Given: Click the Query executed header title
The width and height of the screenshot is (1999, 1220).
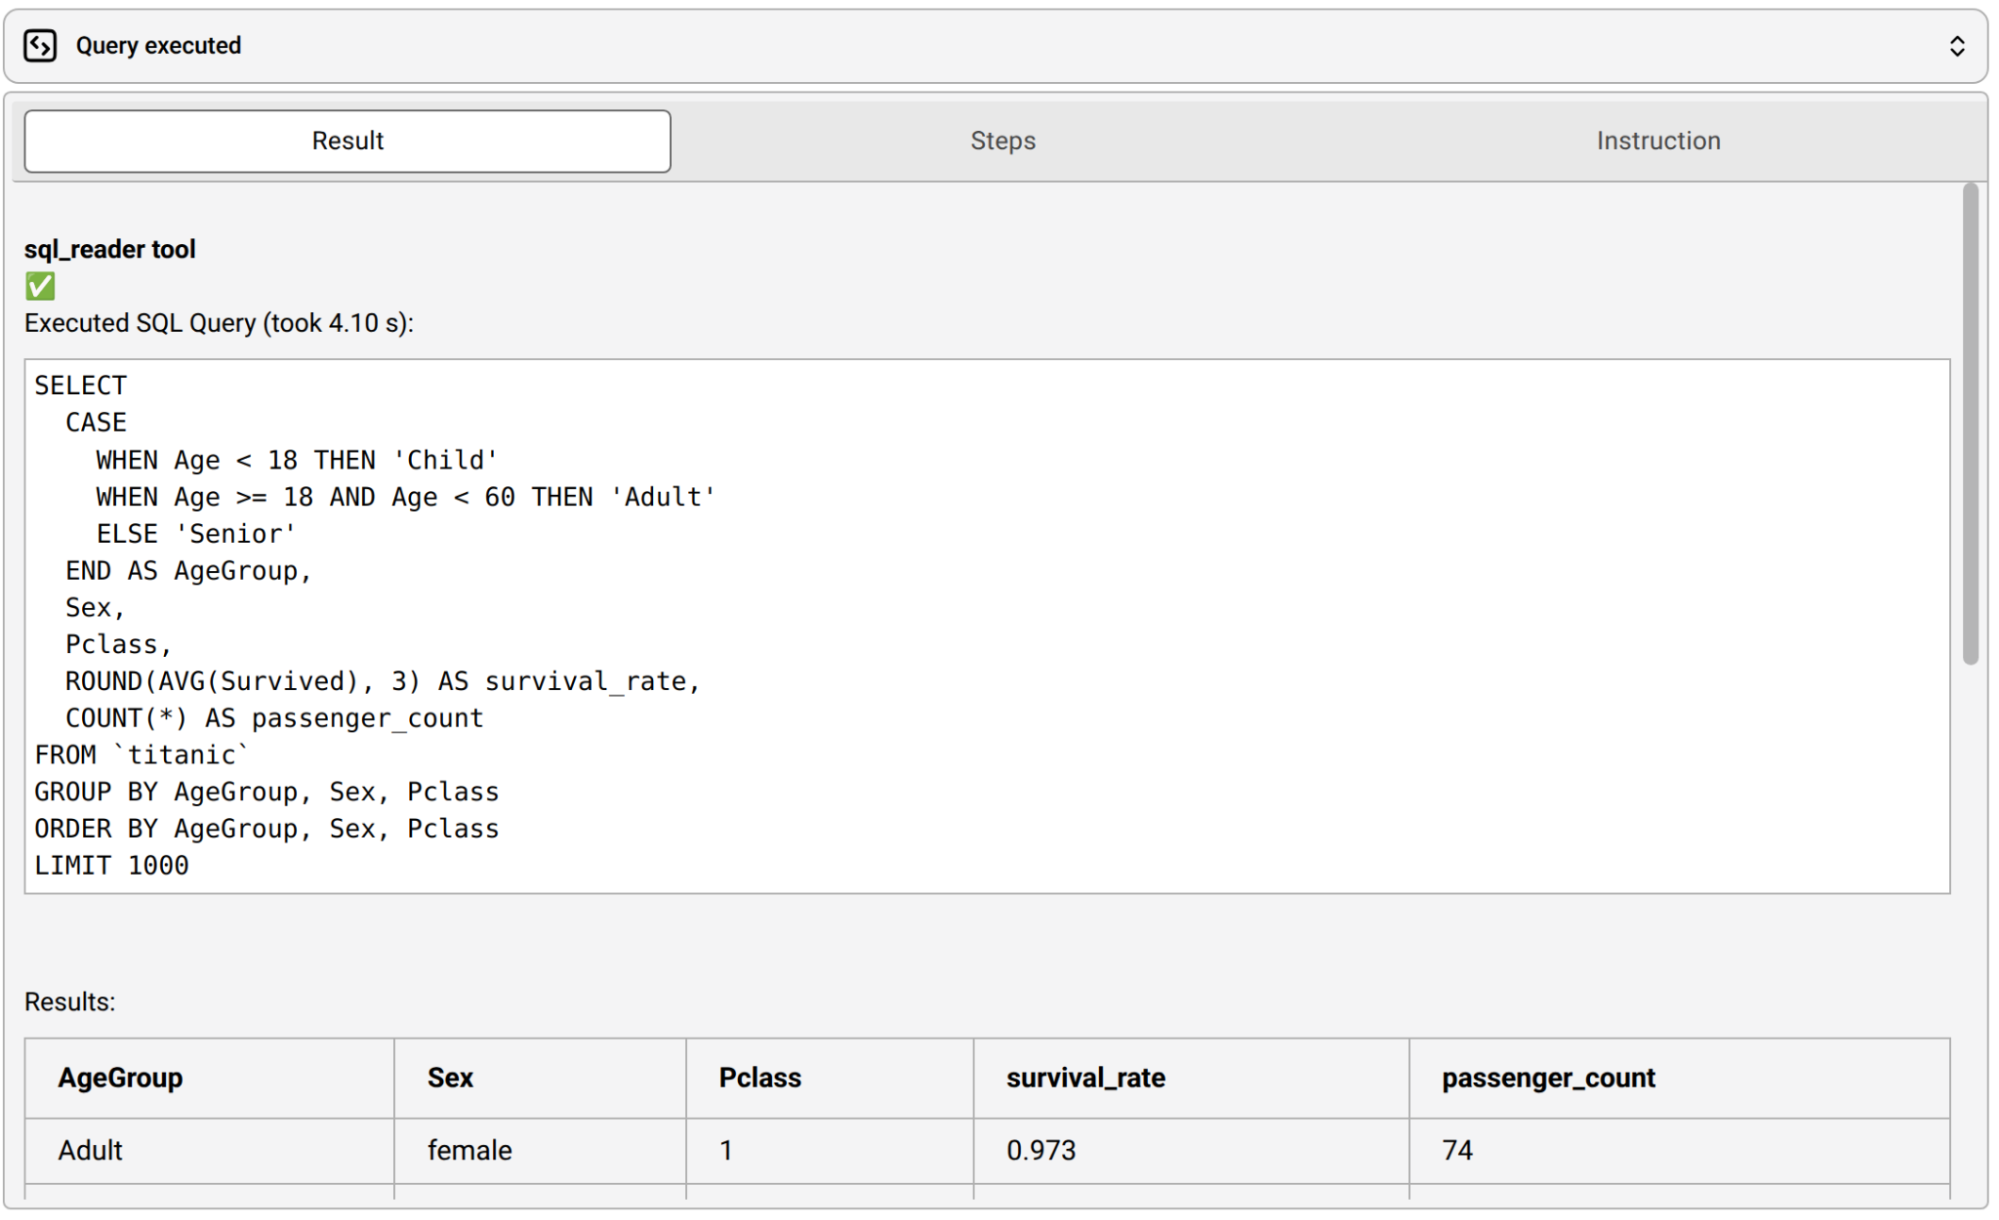Looking at the screenshot, I should tap(158, 46).
